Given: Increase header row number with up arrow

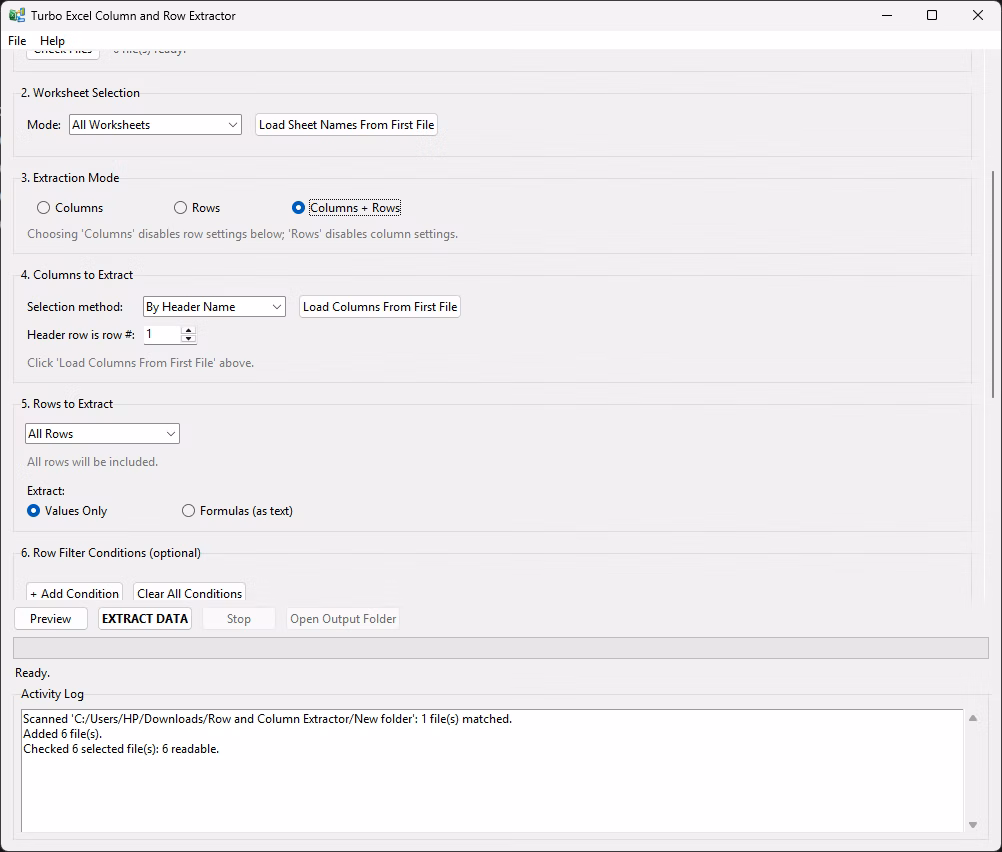Looking at the screenshot, I should (189, 330).
